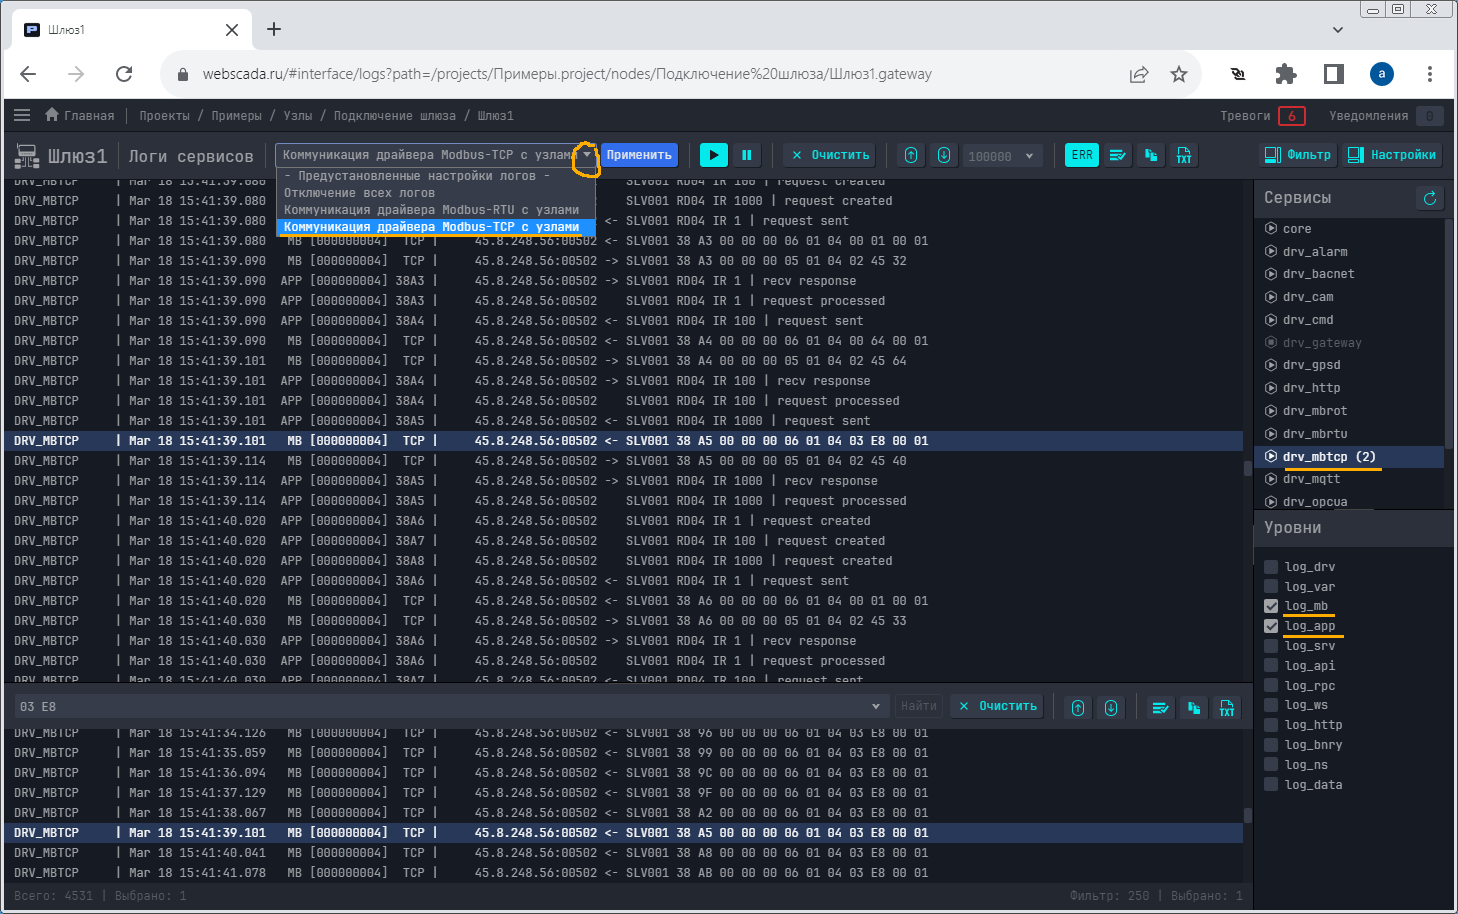Open the browser extensions puzzle icon
Screen dimensions: 1458x914
(x=1286, y=74)
